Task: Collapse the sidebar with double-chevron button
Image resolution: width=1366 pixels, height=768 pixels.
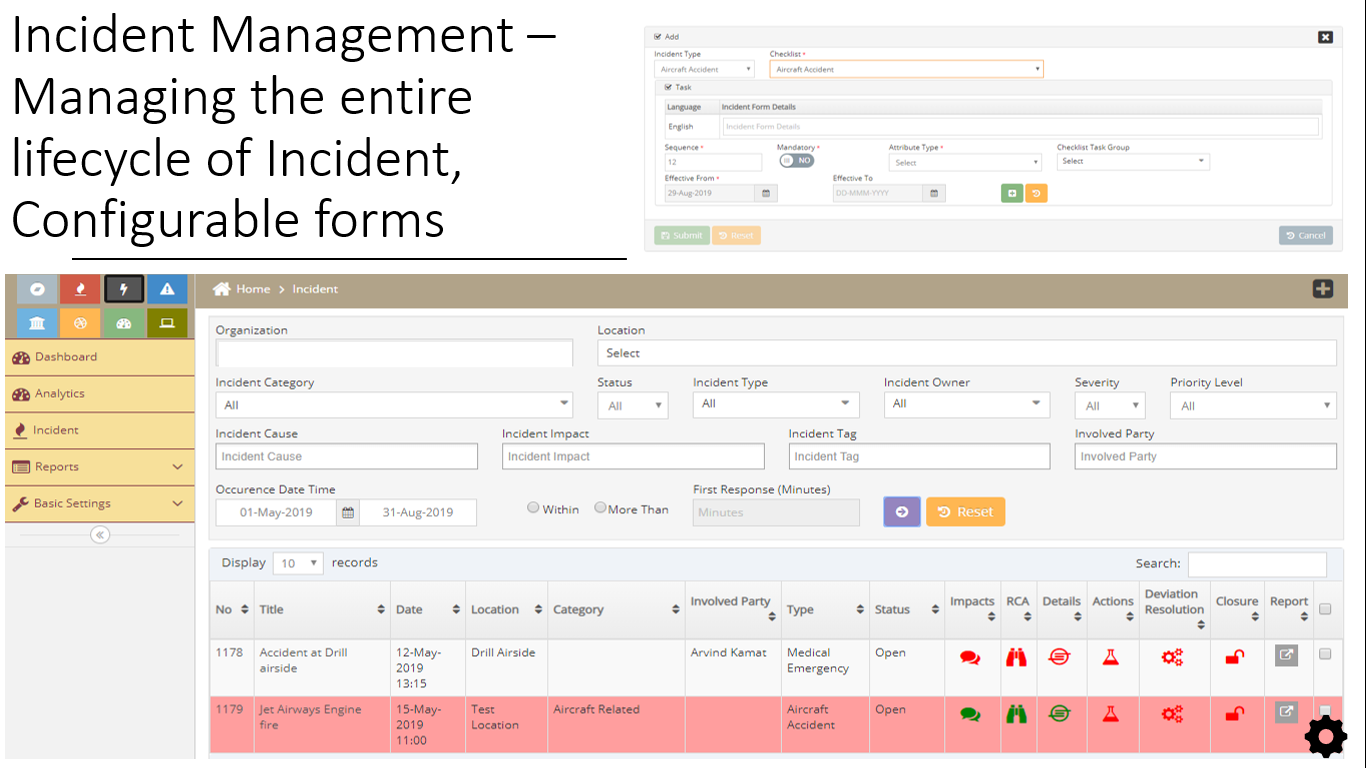Action: (100, 535)
